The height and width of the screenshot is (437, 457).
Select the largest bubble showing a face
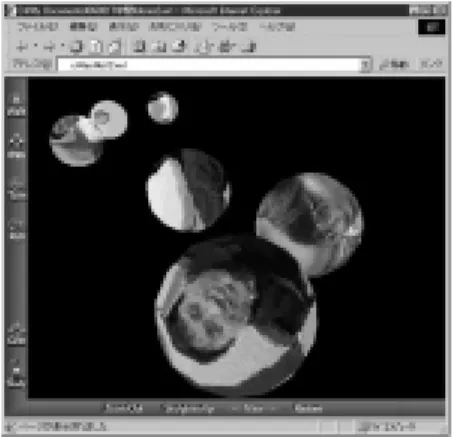point(236,316)
